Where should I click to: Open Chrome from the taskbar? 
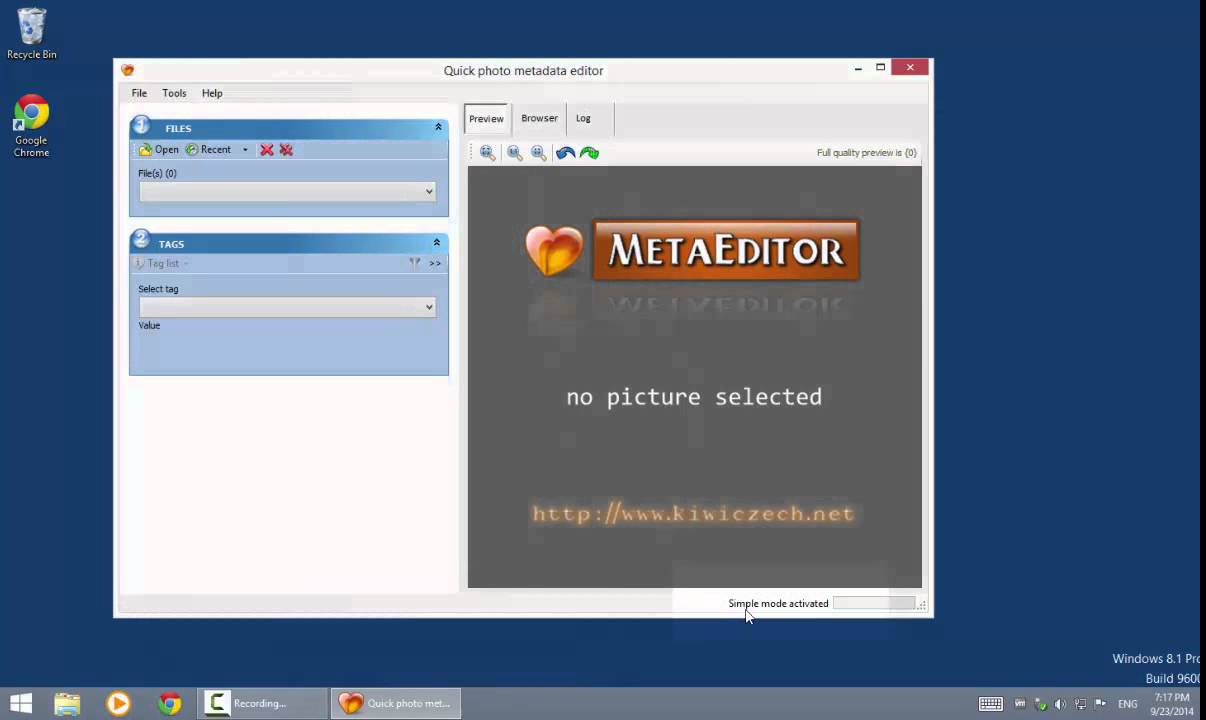pos(170,703)
